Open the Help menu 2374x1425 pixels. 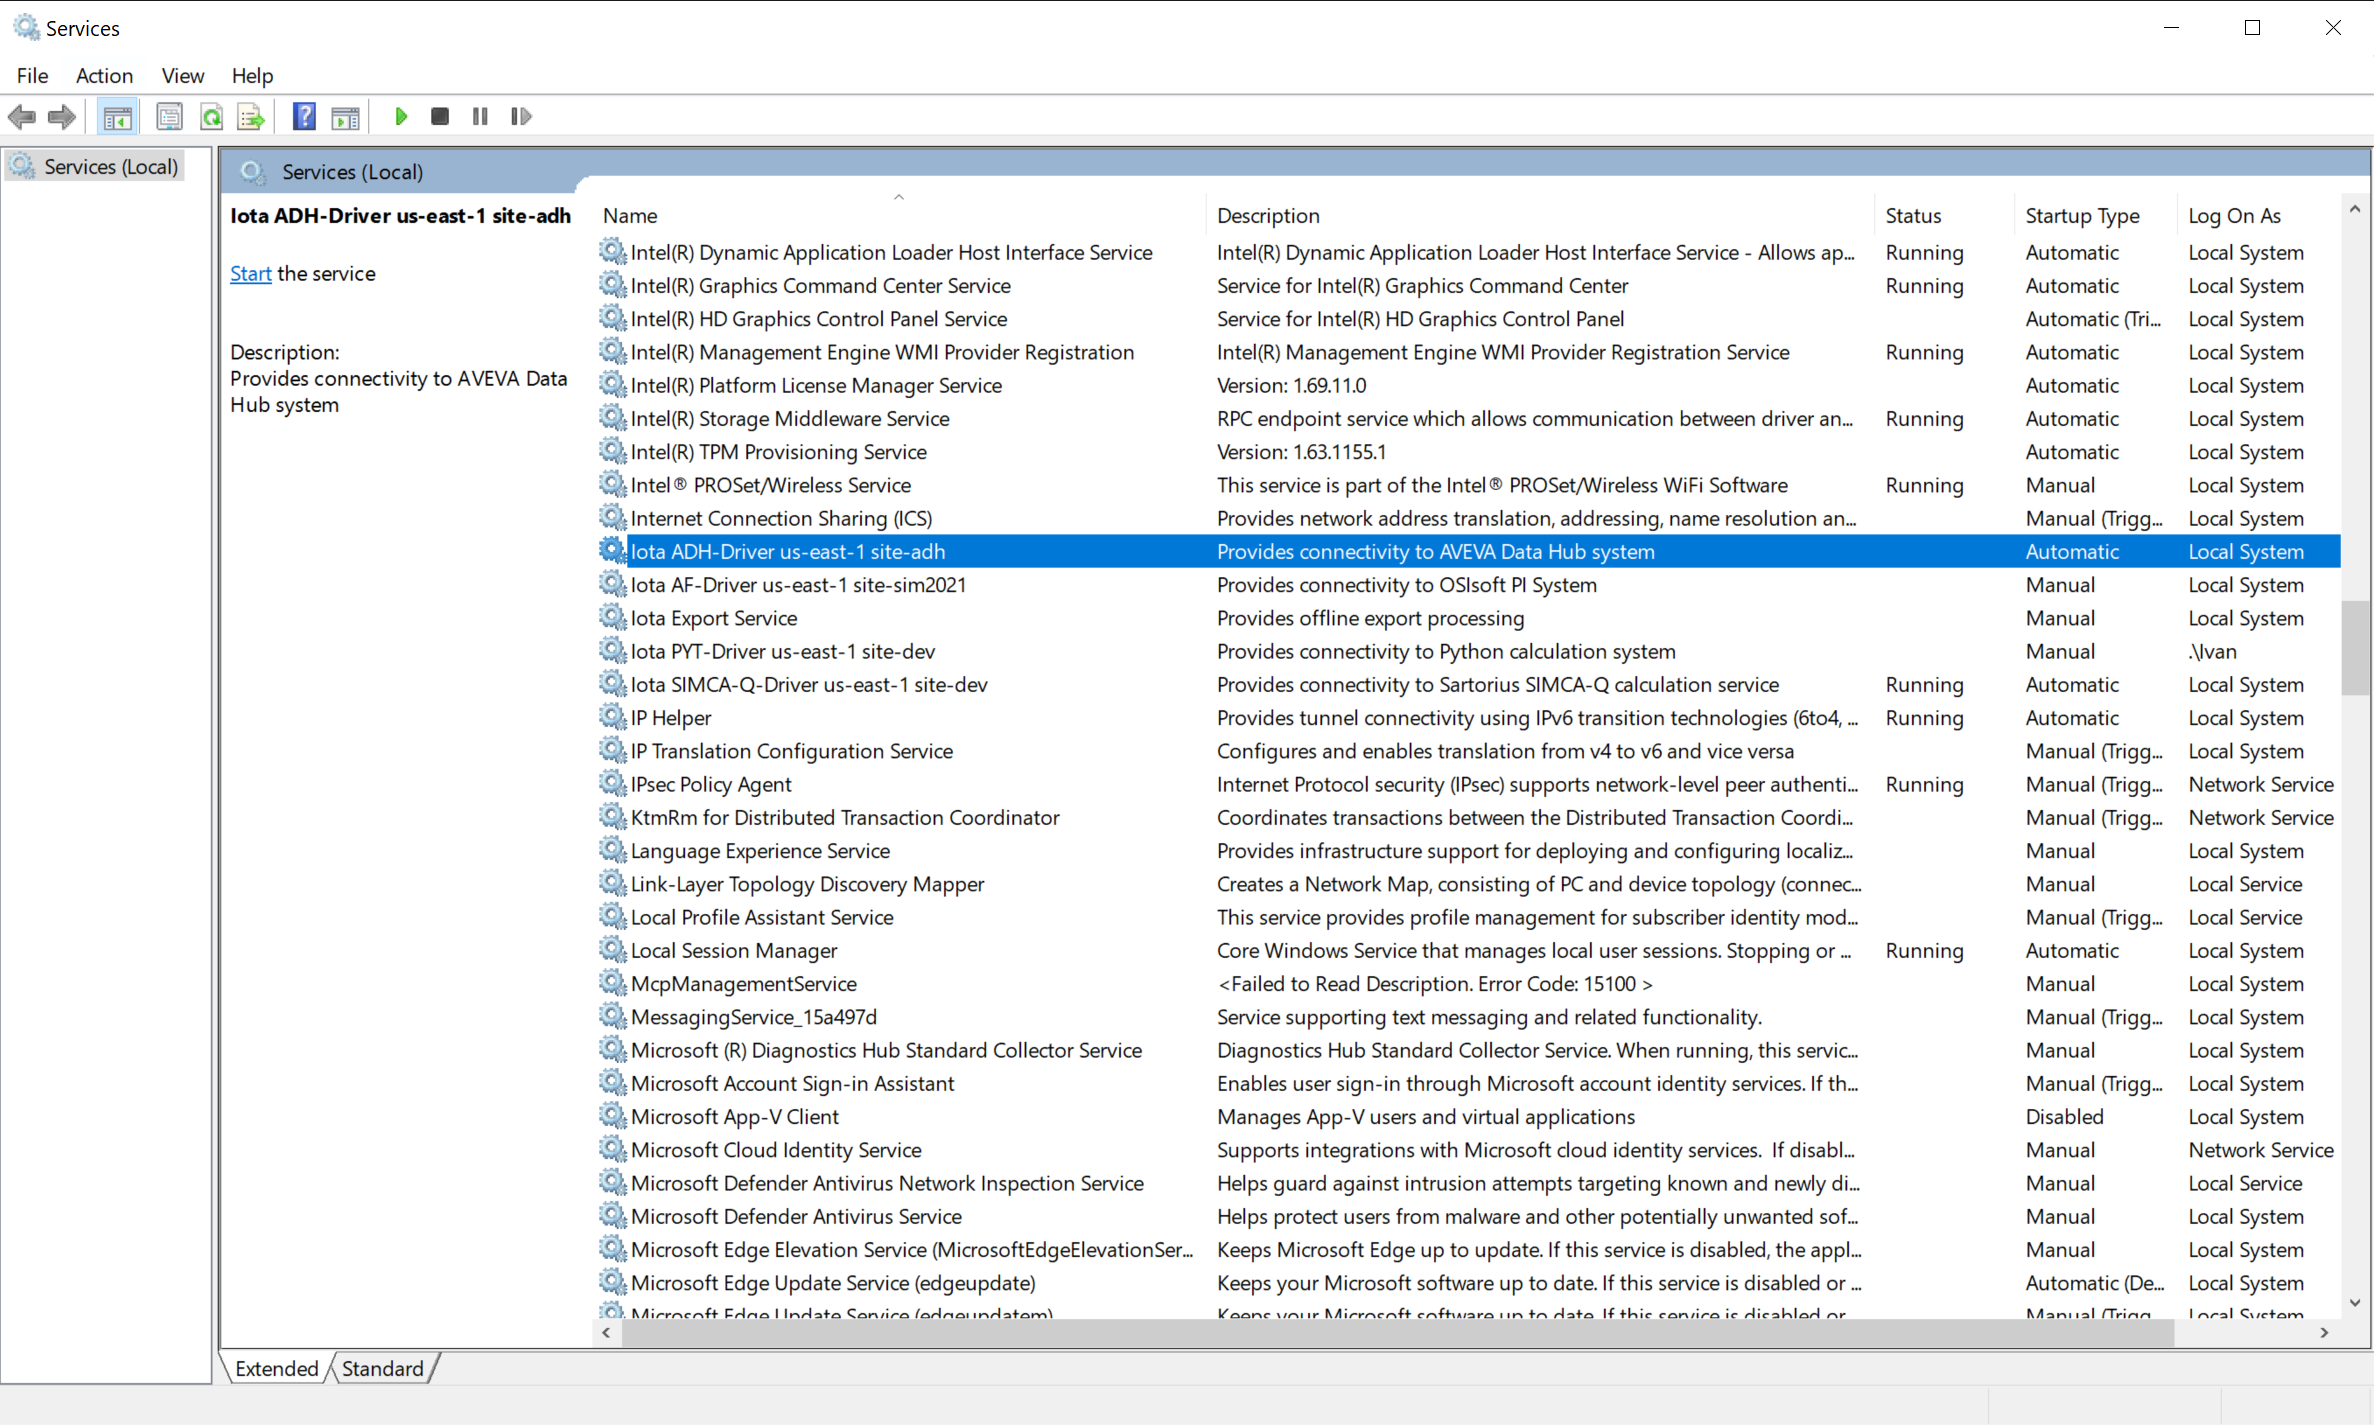(252, 75)
